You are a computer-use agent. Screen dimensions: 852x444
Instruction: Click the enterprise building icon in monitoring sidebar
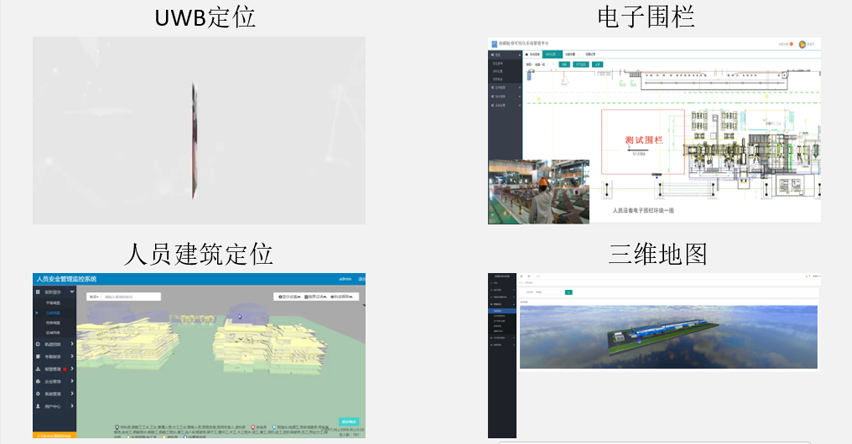tap(38, 382)
